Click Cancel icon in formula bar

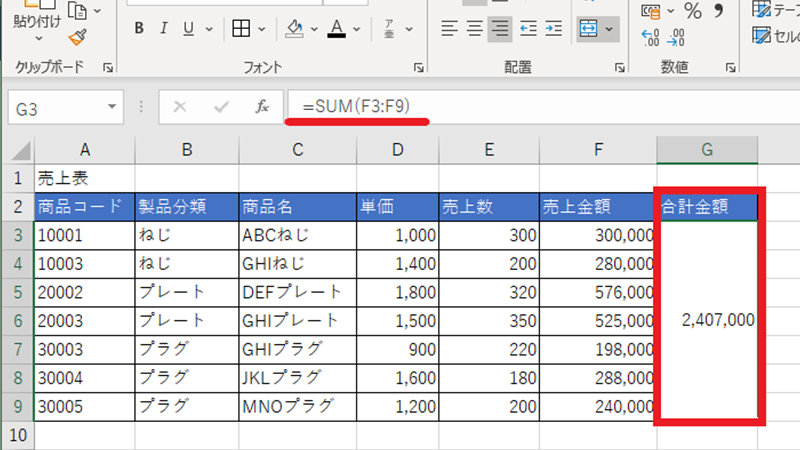[x=180, y=107]
